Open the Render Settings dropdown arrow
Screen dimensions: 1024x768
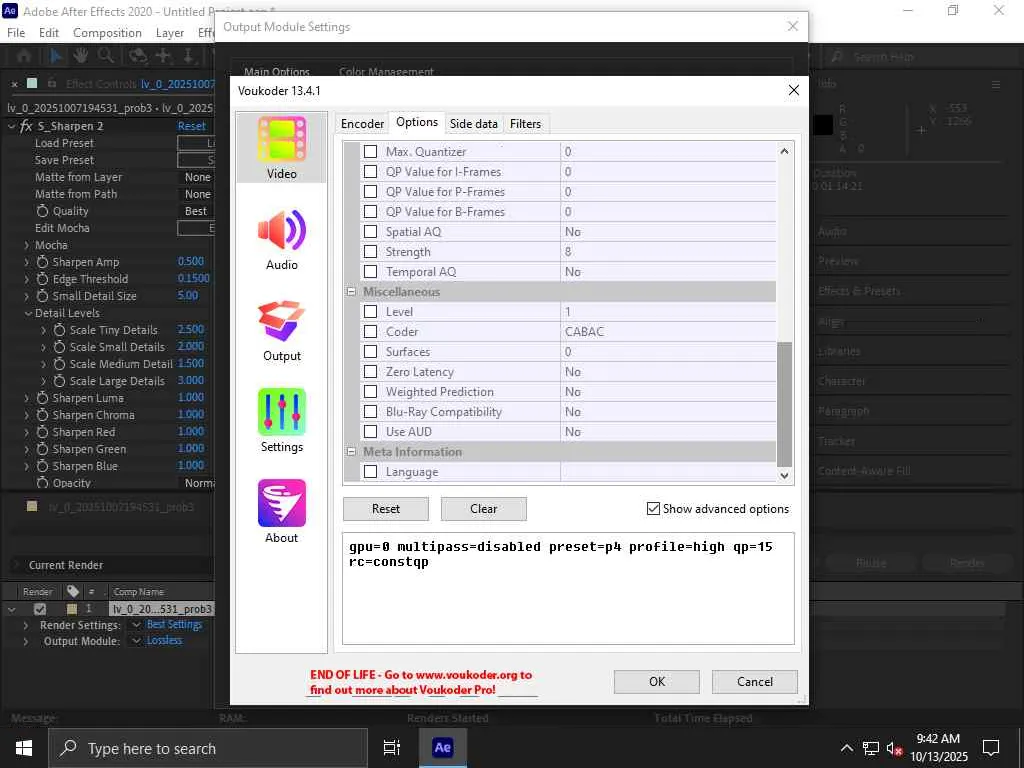136,625
